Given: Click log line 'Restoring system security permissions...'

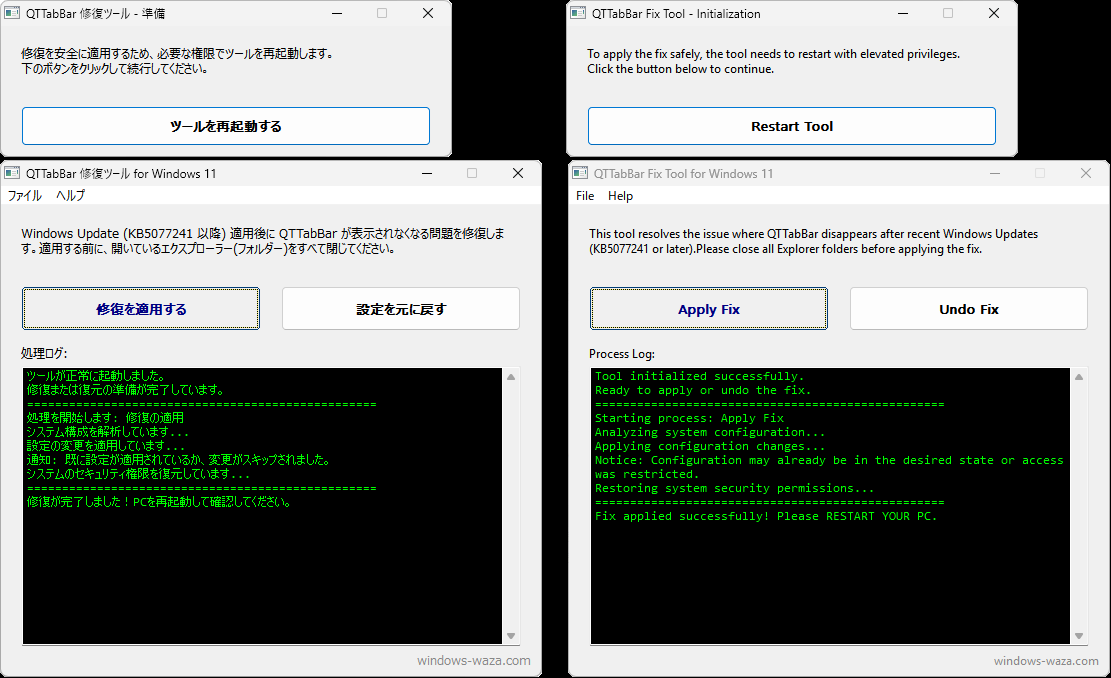Looking at the screenshot, I should pos(735,488).
